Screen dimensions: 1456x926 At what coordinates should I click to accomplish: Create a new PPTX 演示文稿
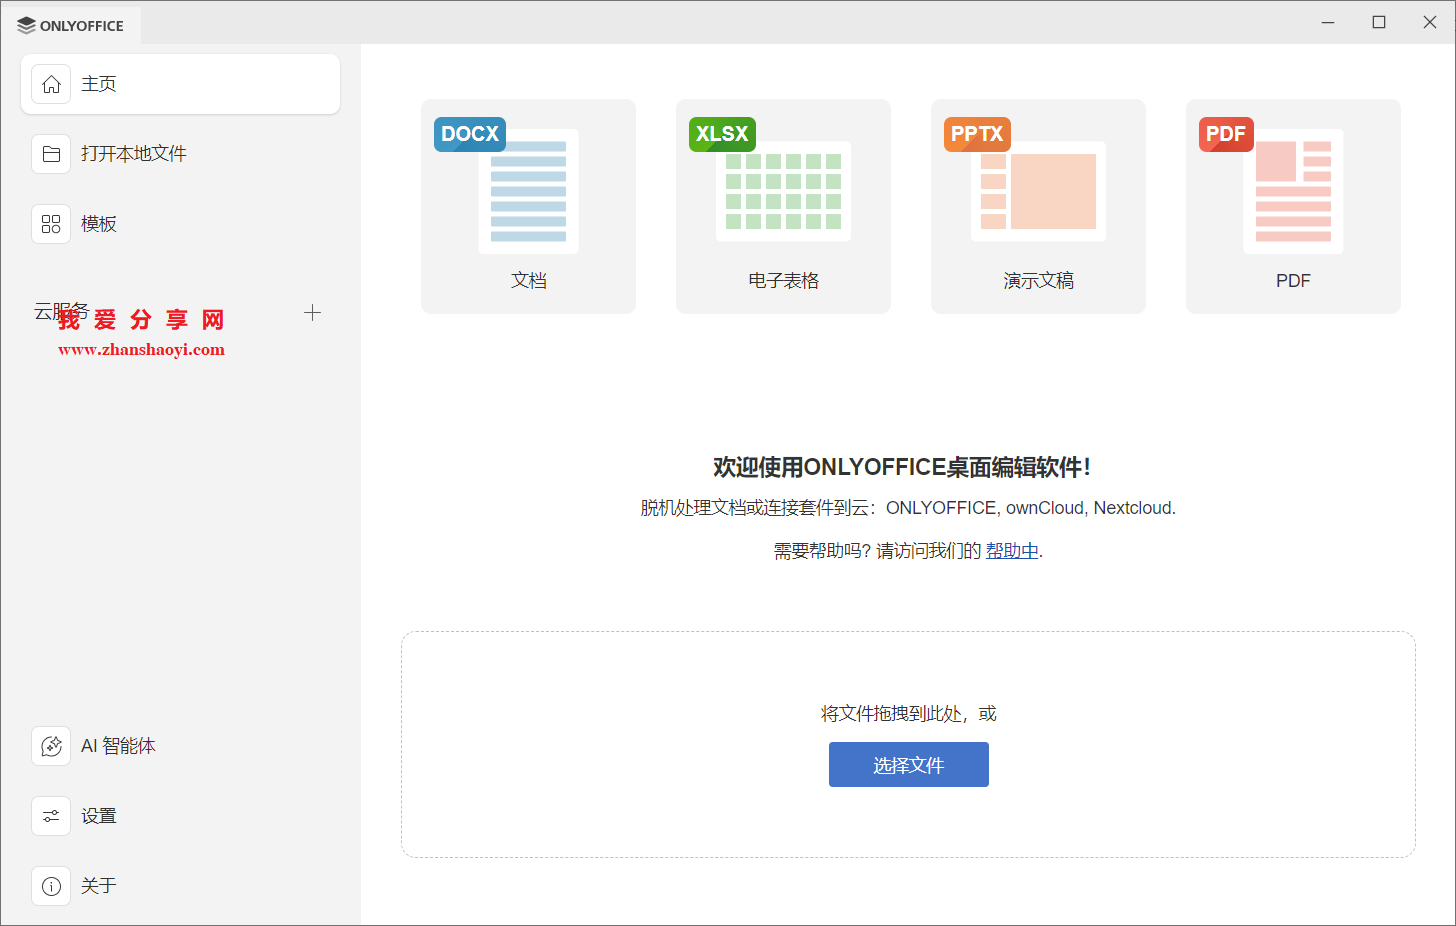(1038, 206)
